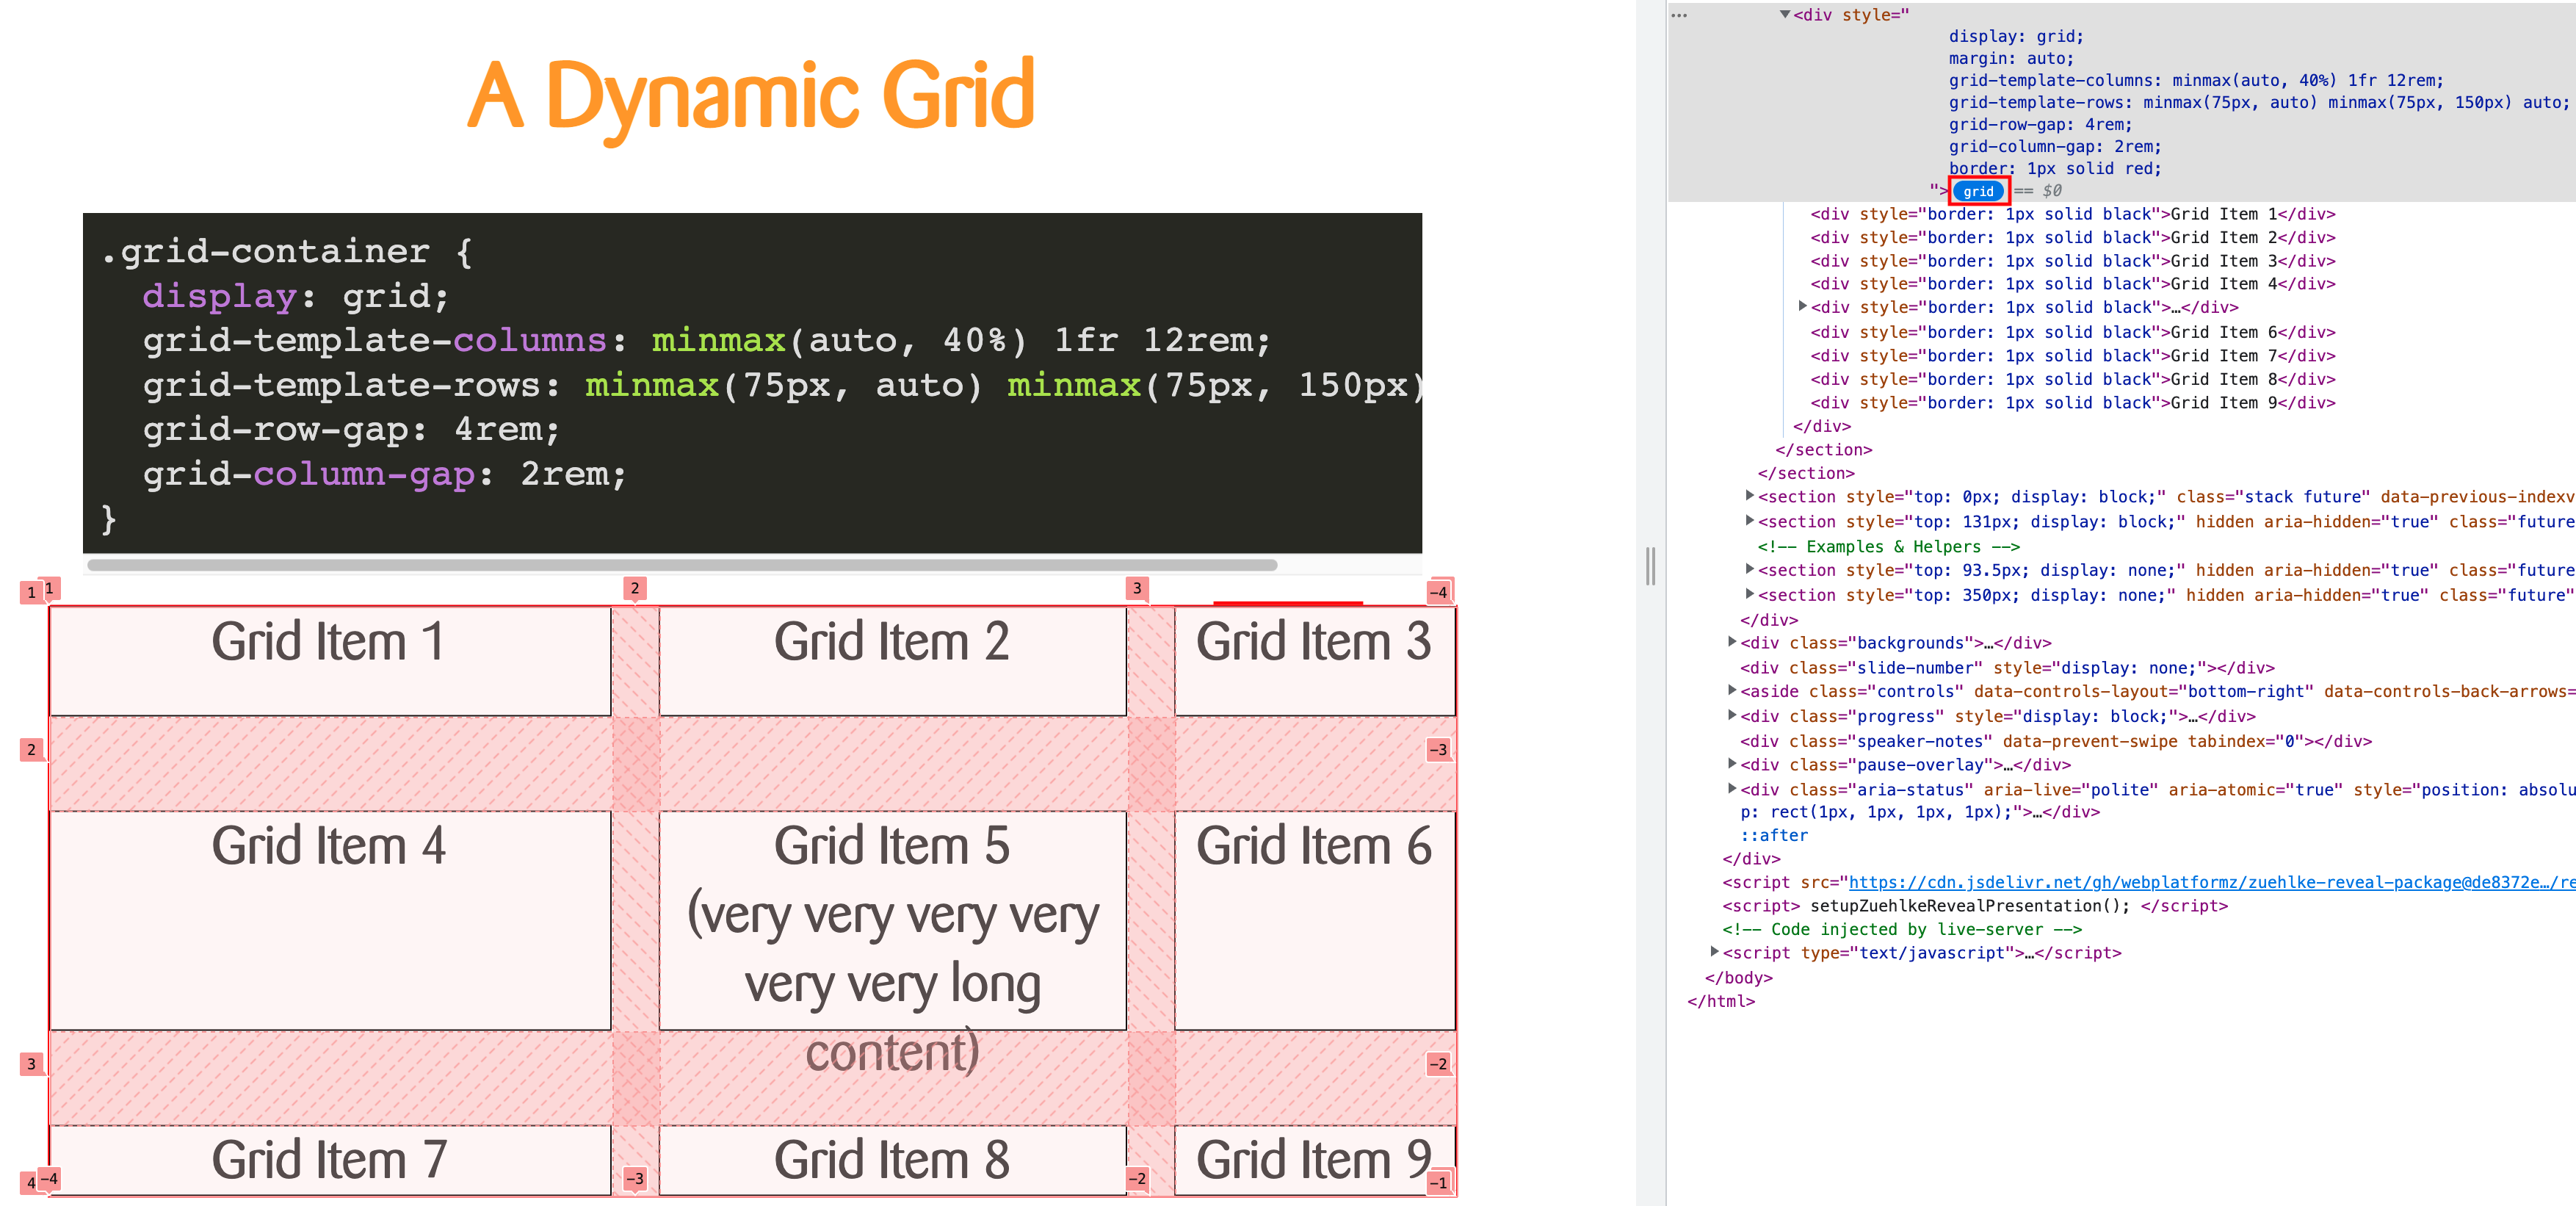Select the Code injected by live-server comment

point(1902,929)
